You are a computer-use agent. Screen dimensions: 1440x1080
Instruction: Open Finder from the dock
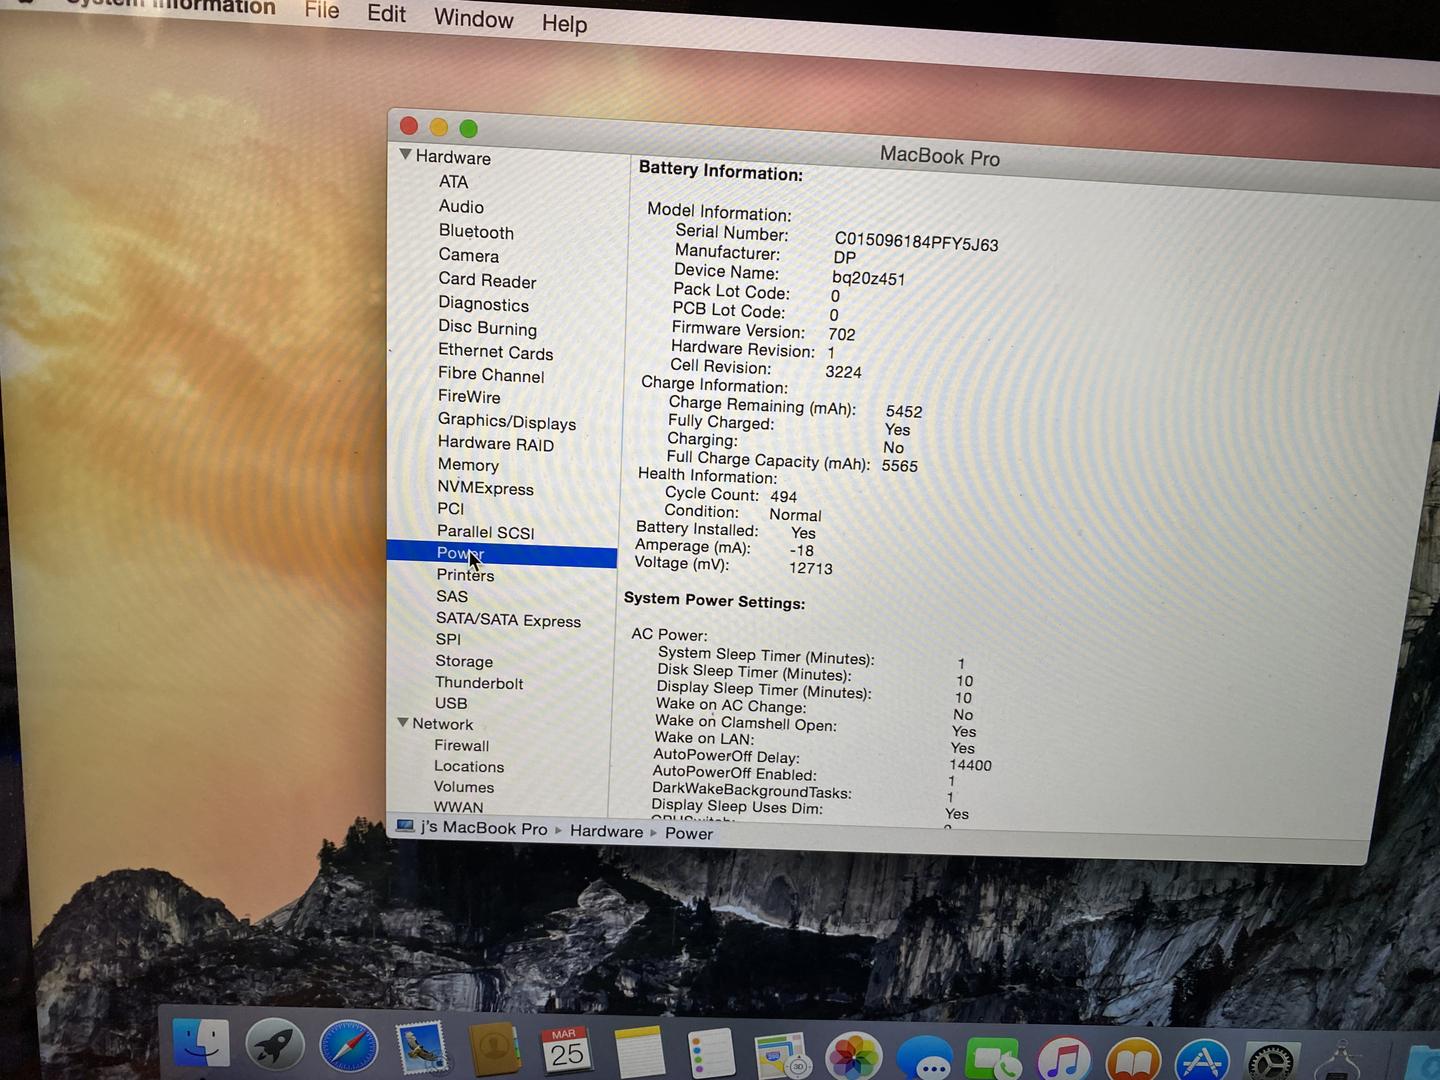point(201,1044)
